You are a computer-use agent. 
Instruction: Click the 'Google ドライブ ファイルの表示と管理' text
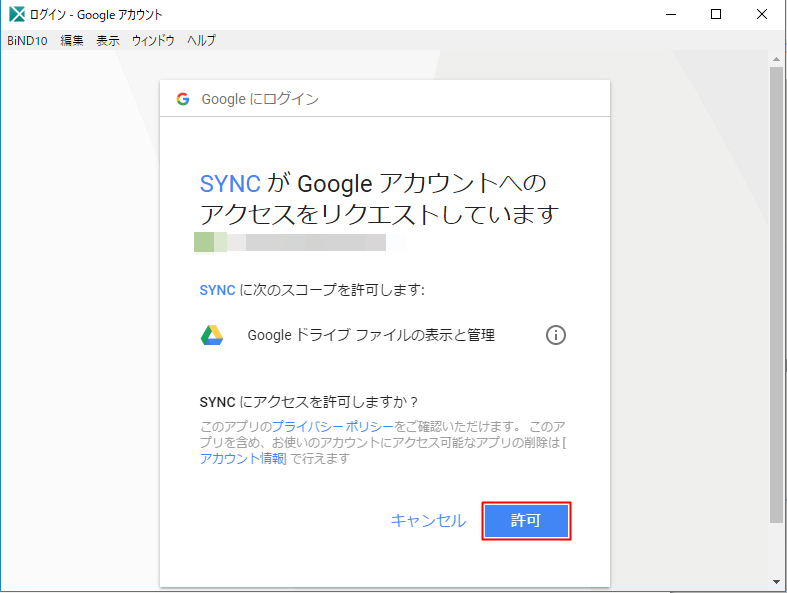click(371, 335)
